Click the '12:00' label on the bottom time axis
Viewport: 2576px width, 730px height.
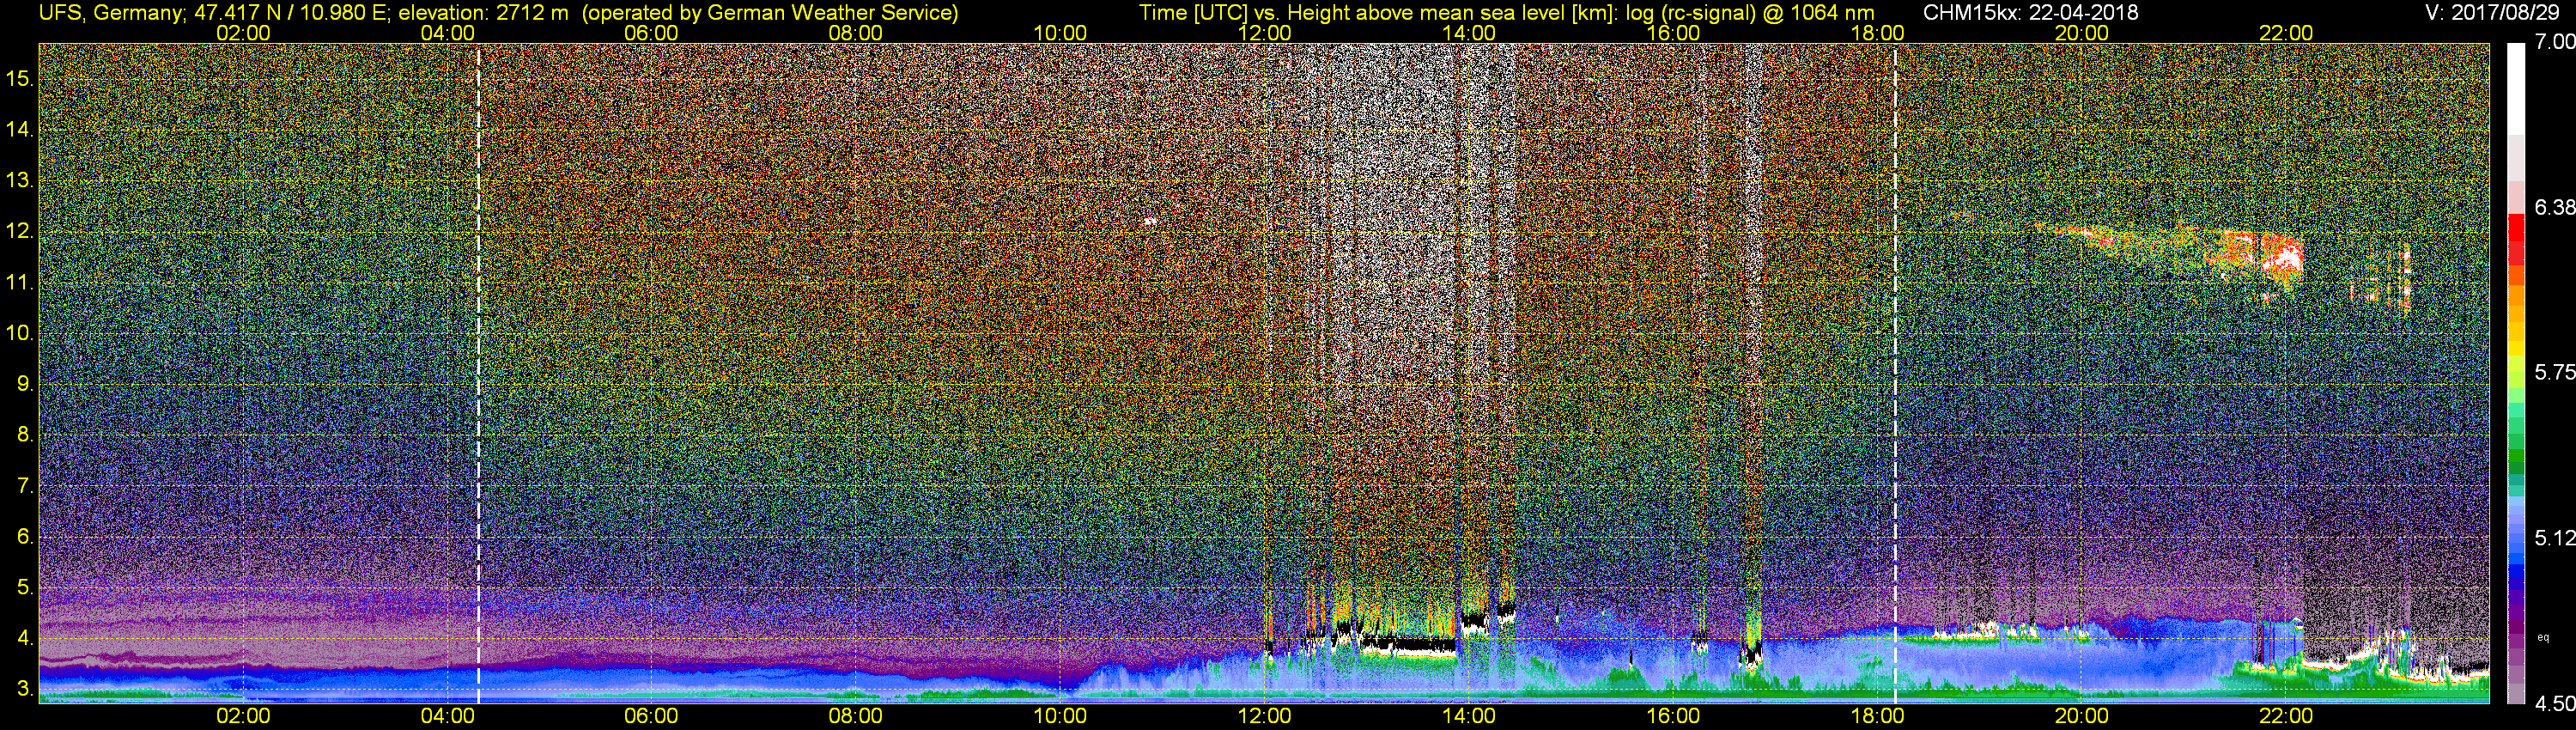coord(1264,716)
